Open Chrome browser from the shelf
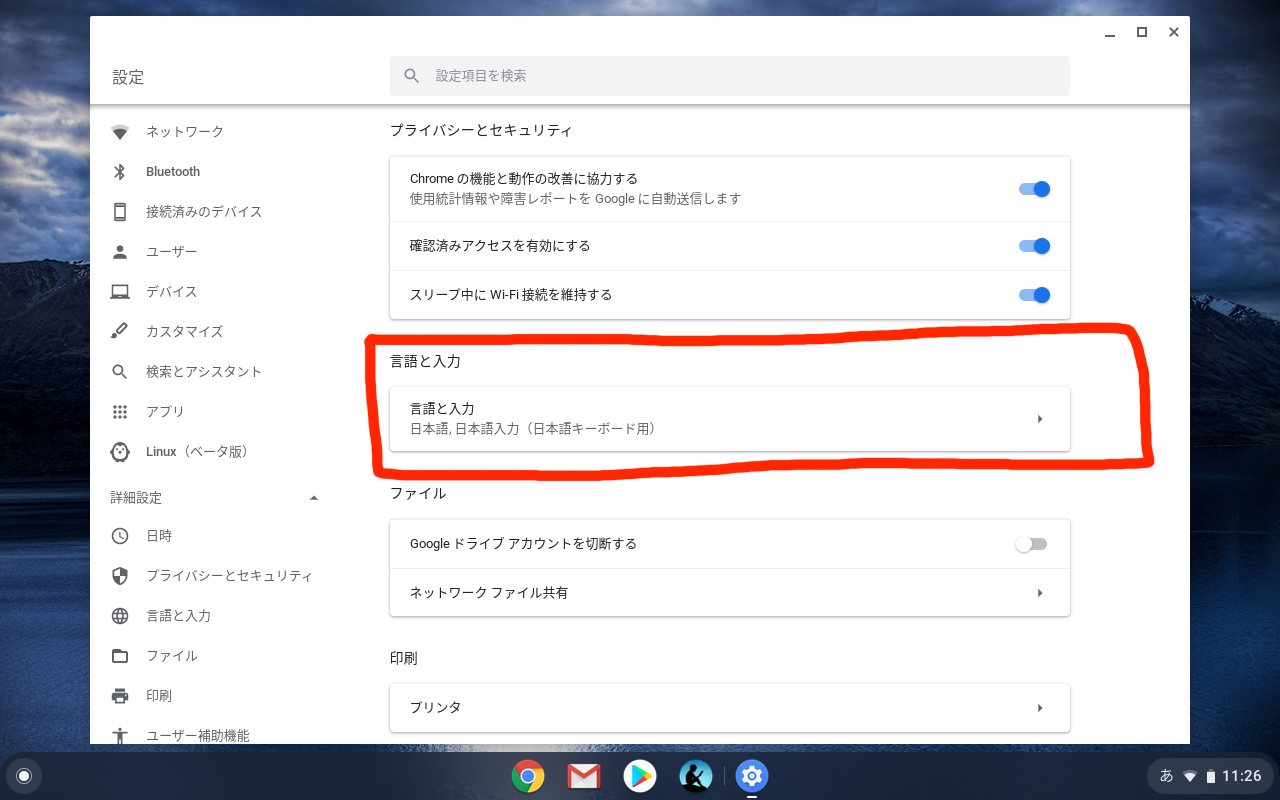Screen dimensions: 1280x800 528,776
